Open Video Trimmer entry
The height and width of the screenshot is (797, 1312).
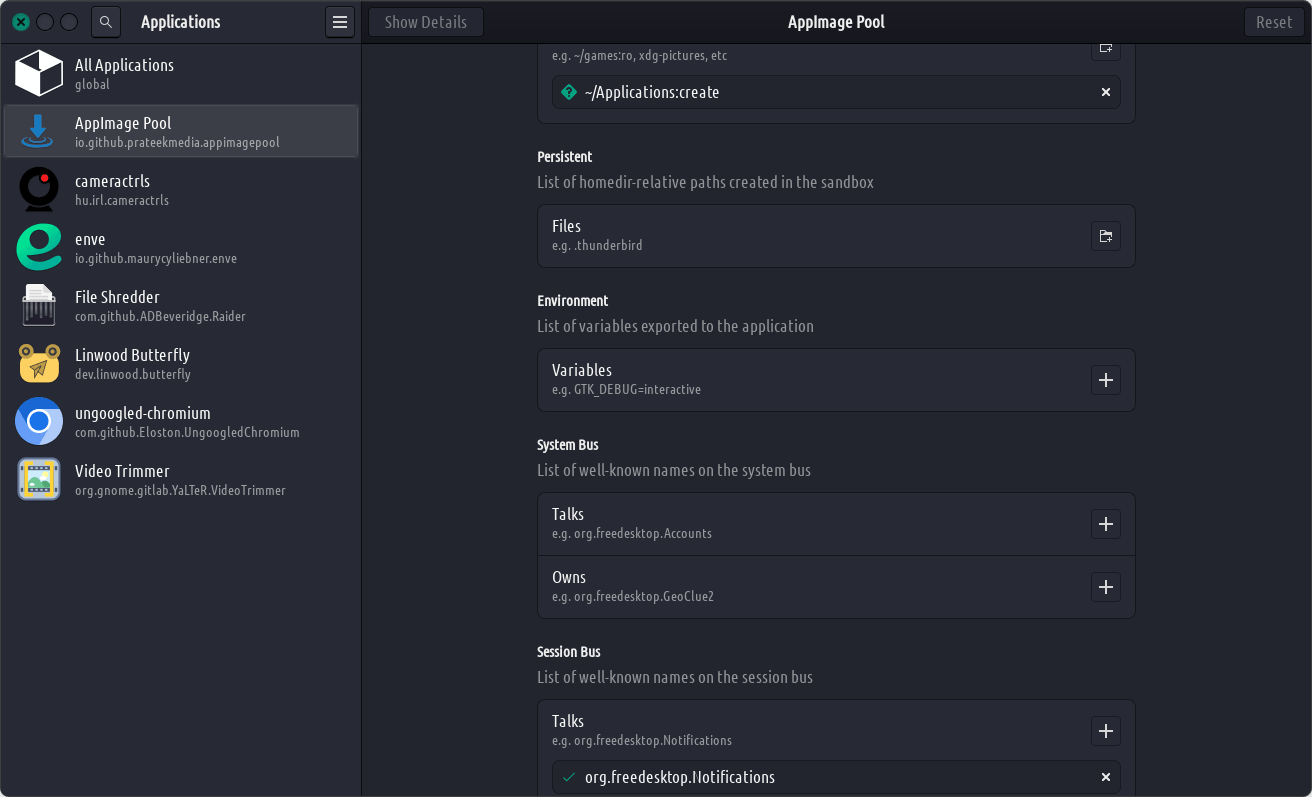[180, 480]
